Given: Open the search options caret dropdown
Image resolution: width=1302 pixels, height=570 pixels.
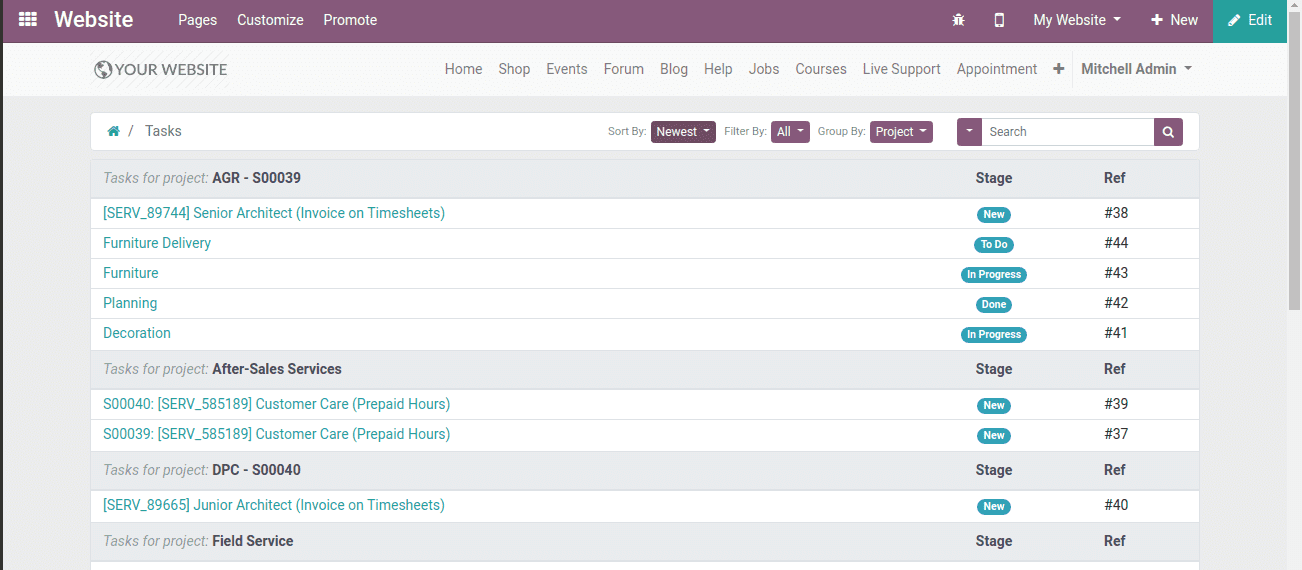Looking at the screenshot, I should coord(969,132).
